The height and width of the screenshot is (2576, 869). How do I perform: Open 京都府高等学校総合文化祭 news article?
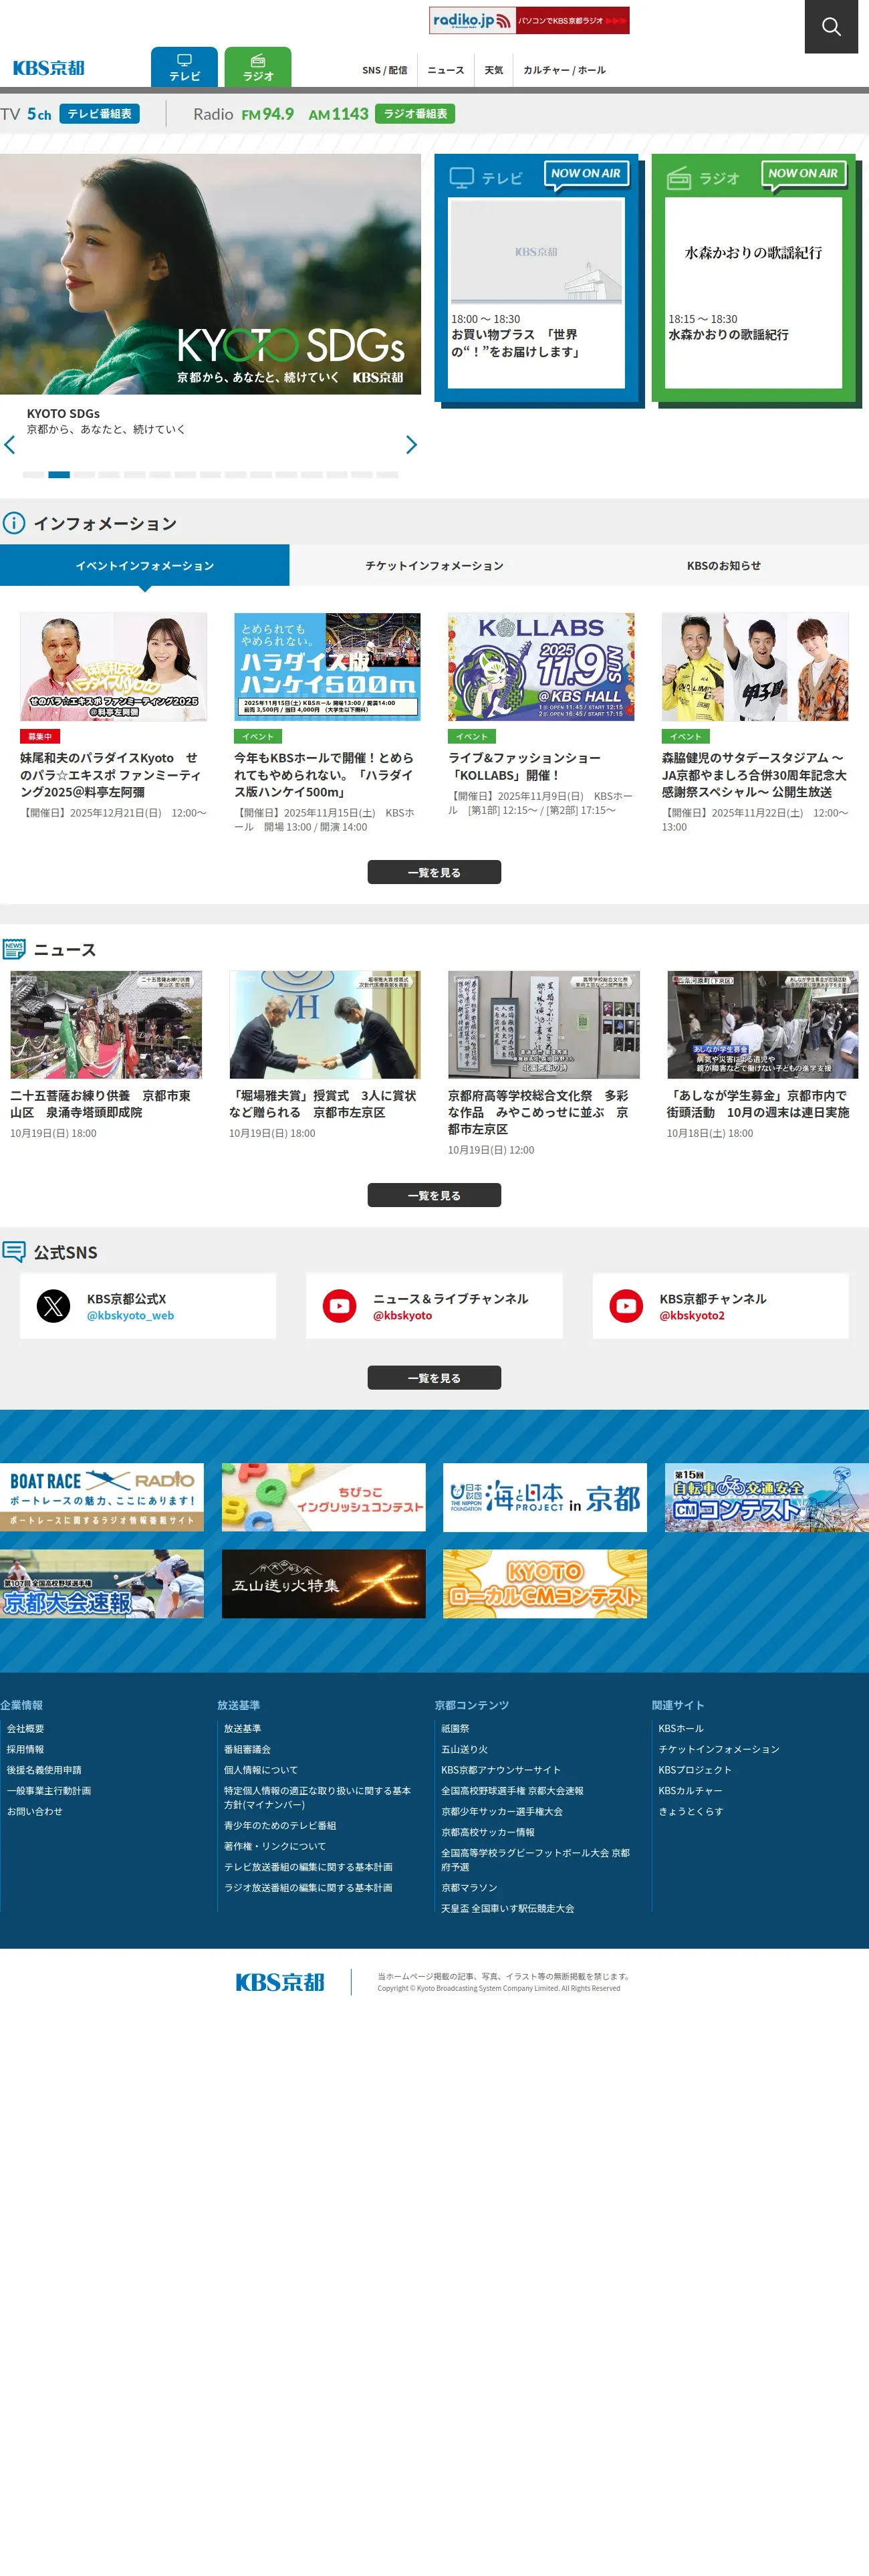(544, 1063)
